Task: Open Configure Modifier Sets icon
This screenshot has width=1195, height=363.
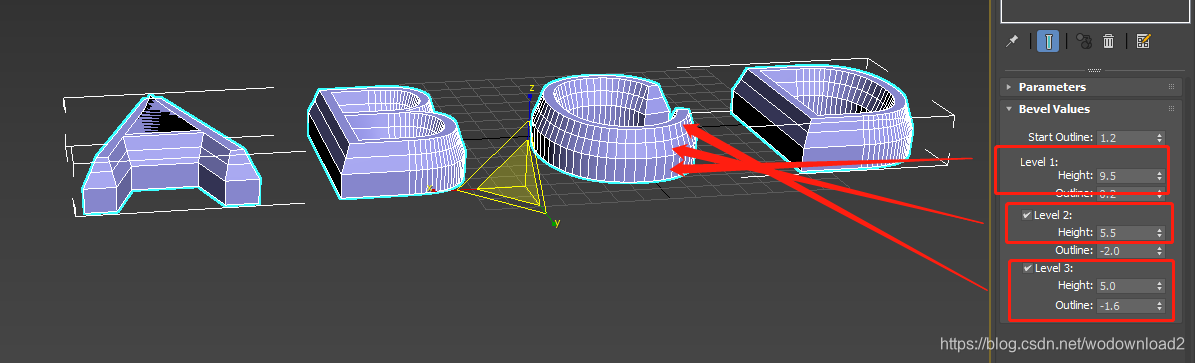Action: [x=1142, y=41]
